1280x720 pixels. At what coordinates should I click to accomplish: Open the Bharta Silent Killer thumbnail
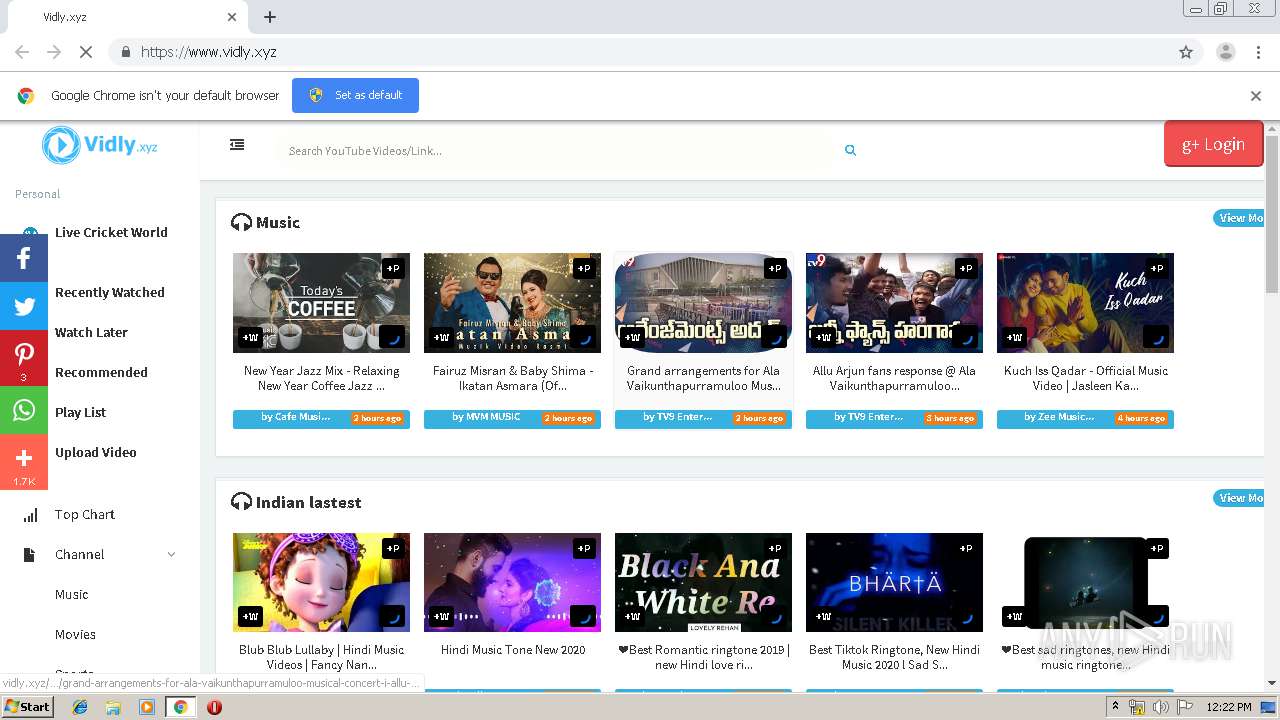click(x=894, y=583)
